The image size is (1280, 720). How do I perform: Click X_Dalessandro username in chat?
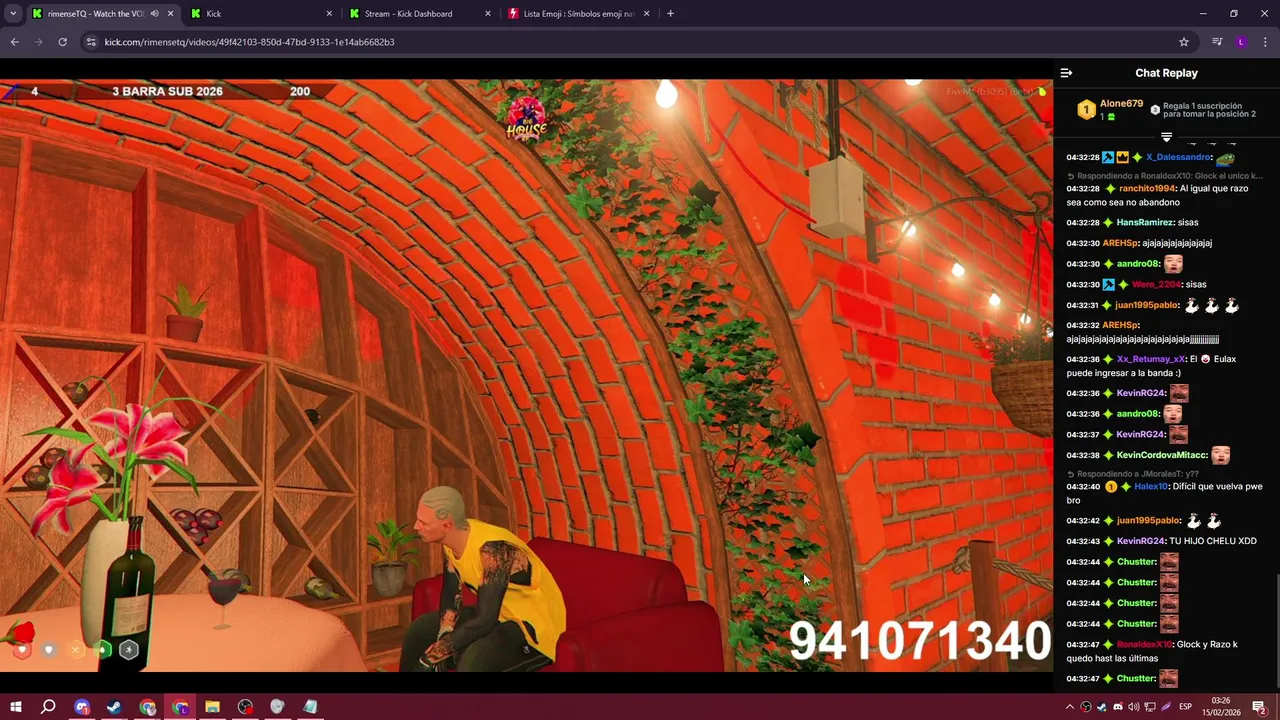tap(1179, 157)
